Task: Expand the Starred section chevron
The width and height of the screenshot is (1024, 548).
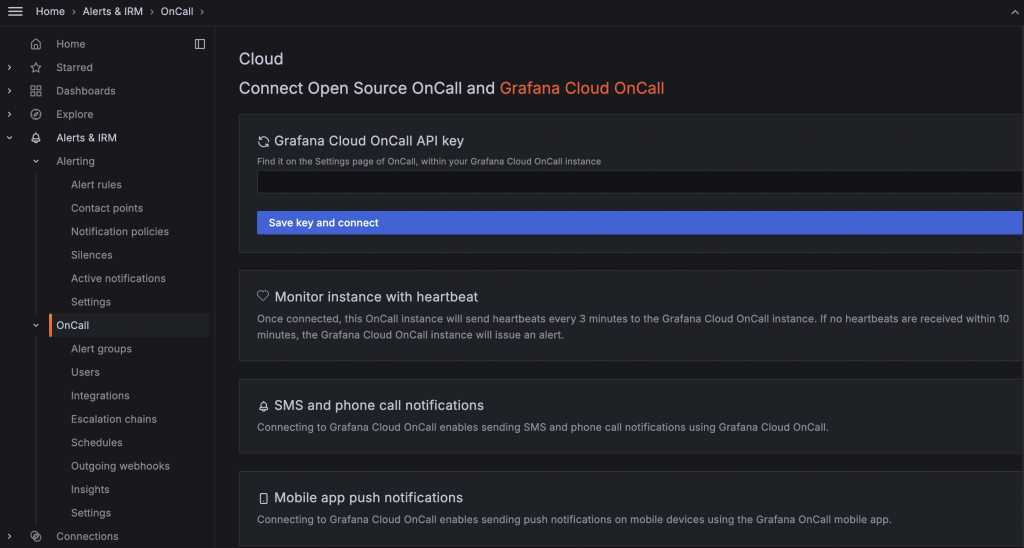Action: click(x=10, y=68)
